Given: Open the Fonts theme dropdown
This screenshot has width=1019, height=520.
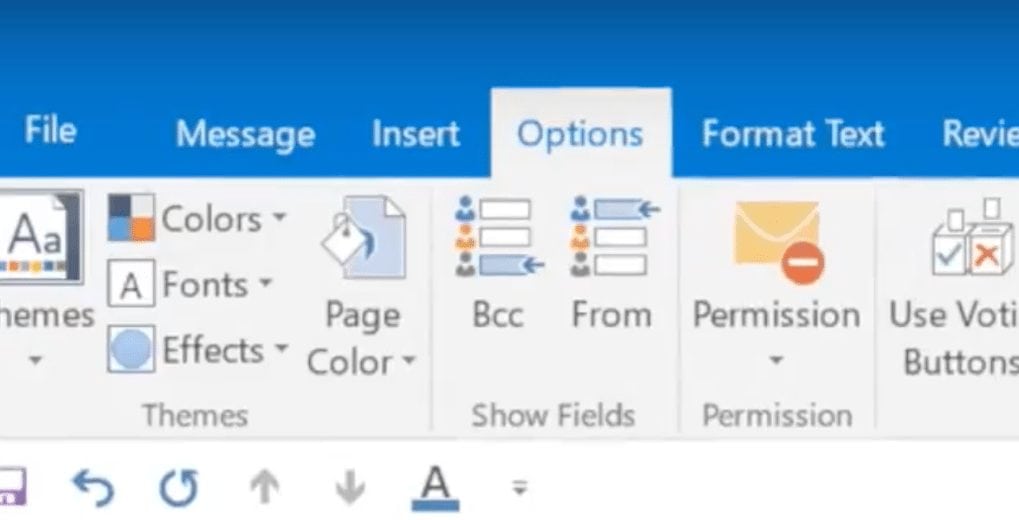Looking at the screenshot, I should [x=190, y=284].
